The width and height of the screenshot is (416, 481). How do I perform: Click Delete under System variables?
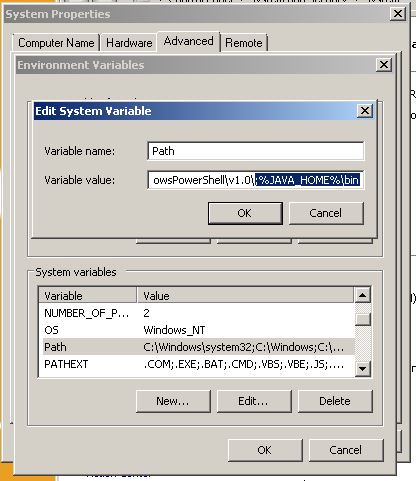click(x=335, y=401)
